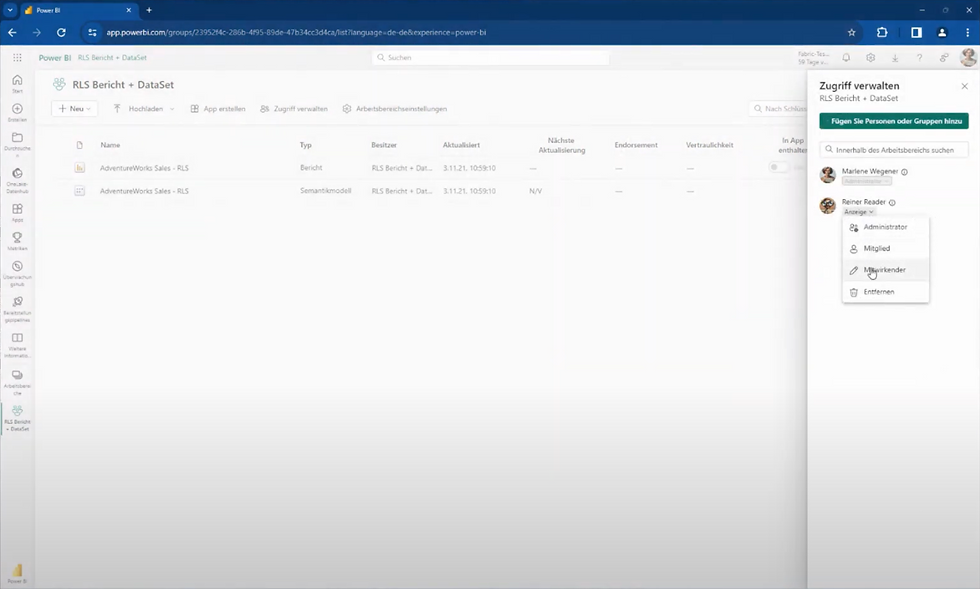Reload the page in the browser
The image size is (980, 589).
(x=61, y=33)
